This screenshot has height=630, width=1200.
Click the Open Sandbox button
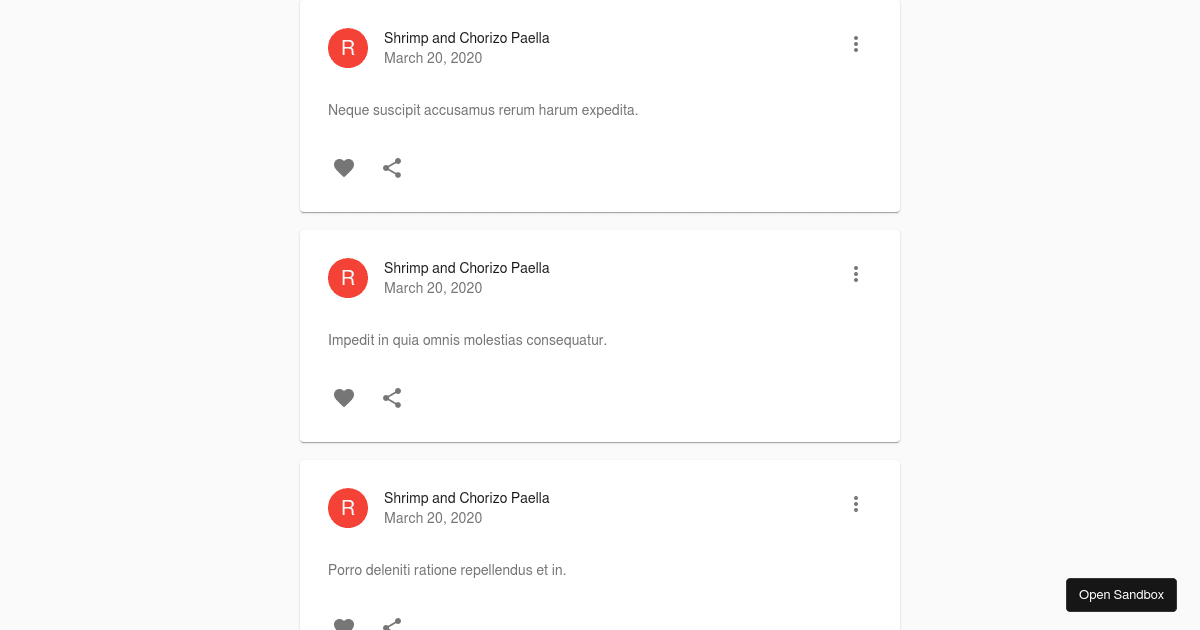point(1121,594)
